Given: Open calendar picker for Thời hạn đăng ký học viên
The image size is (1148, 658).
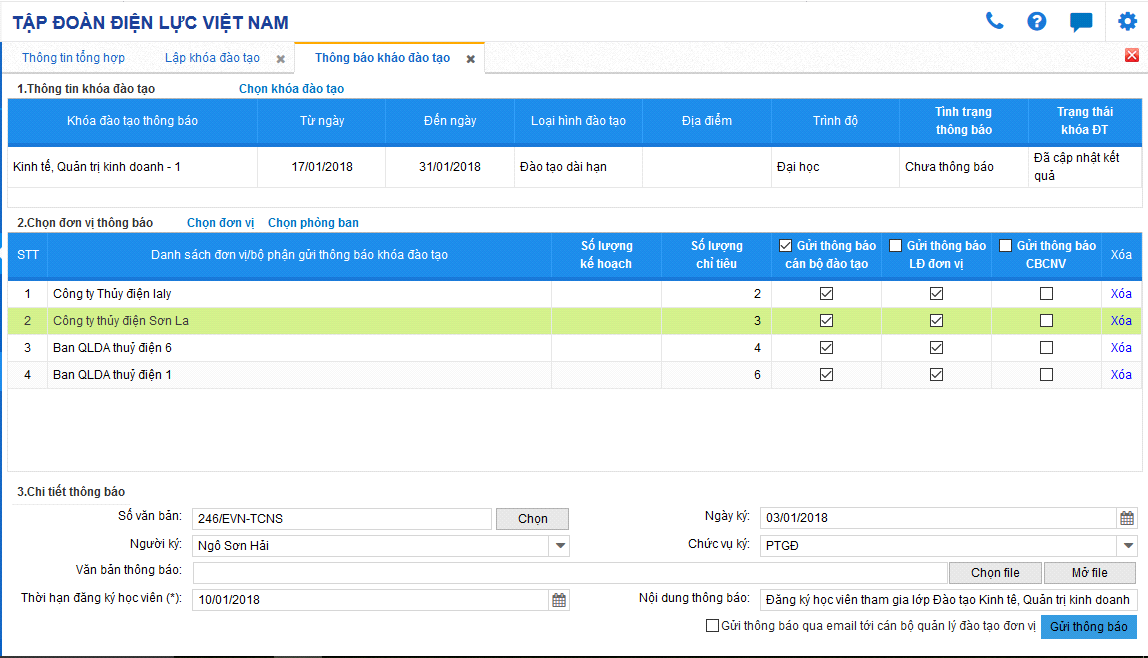Looking at the screenshot, I should tap(559, 600).
